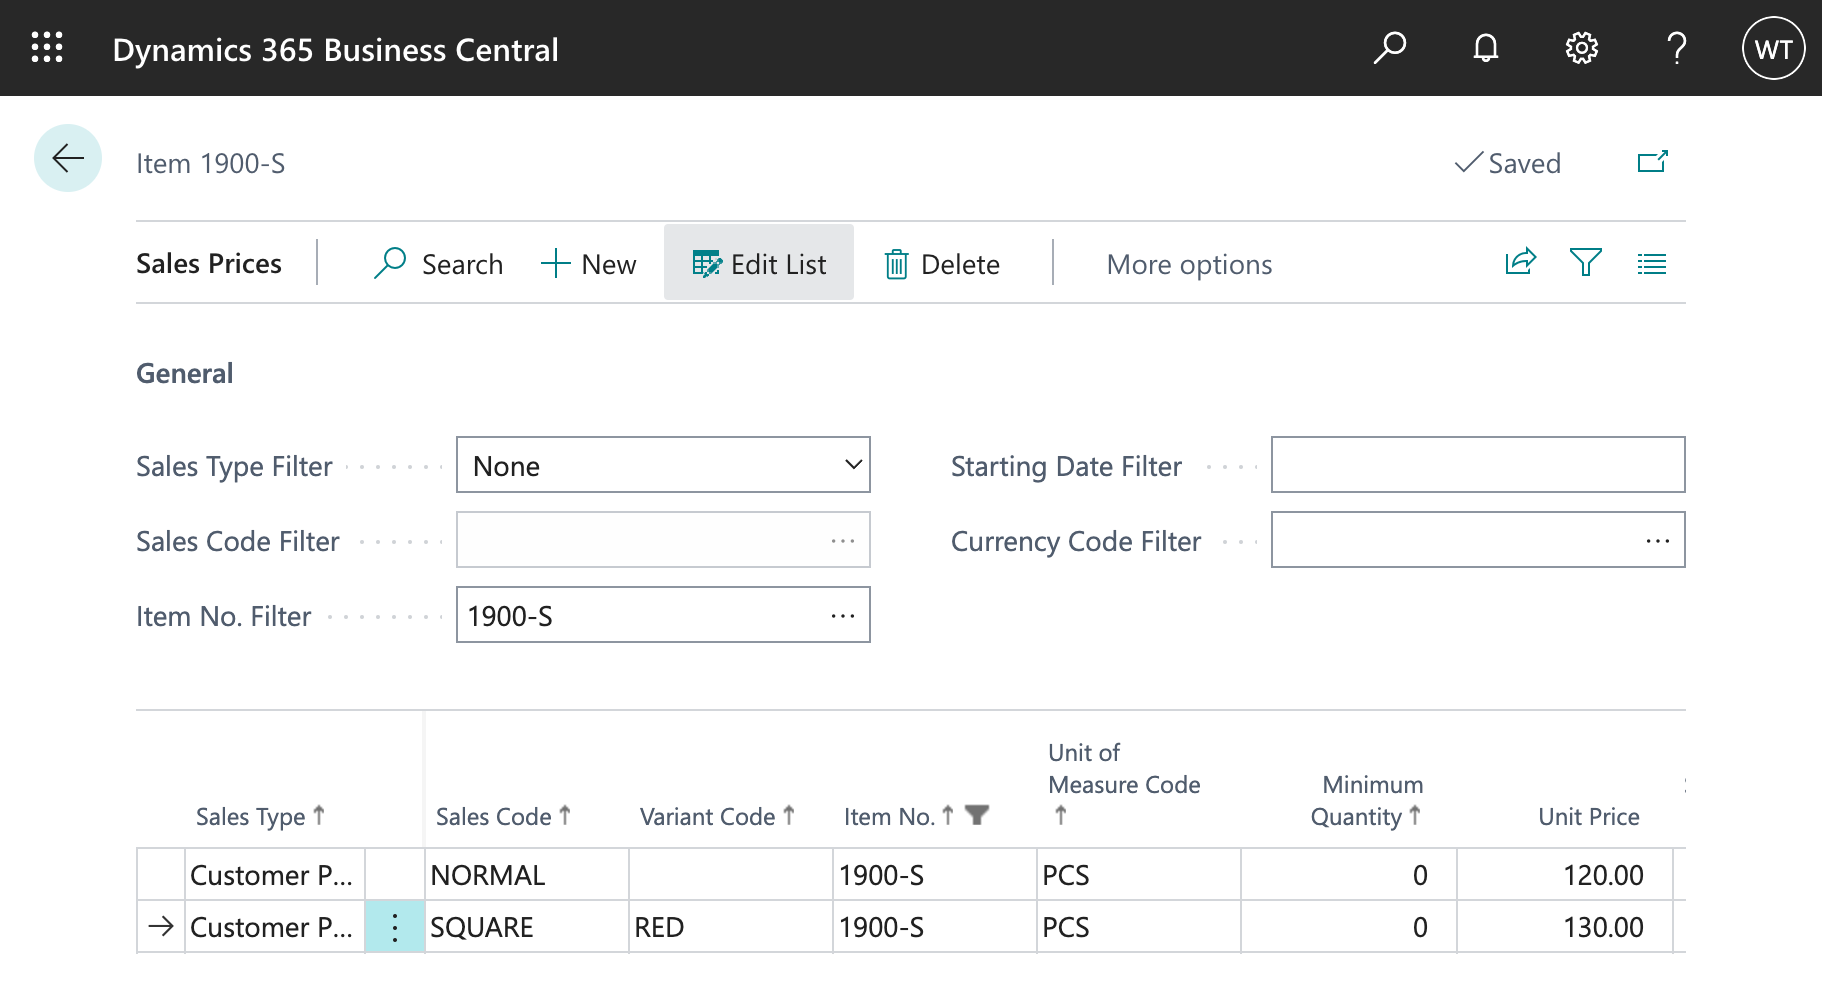Click the Starting Date Filter field

coord(1477,465)
